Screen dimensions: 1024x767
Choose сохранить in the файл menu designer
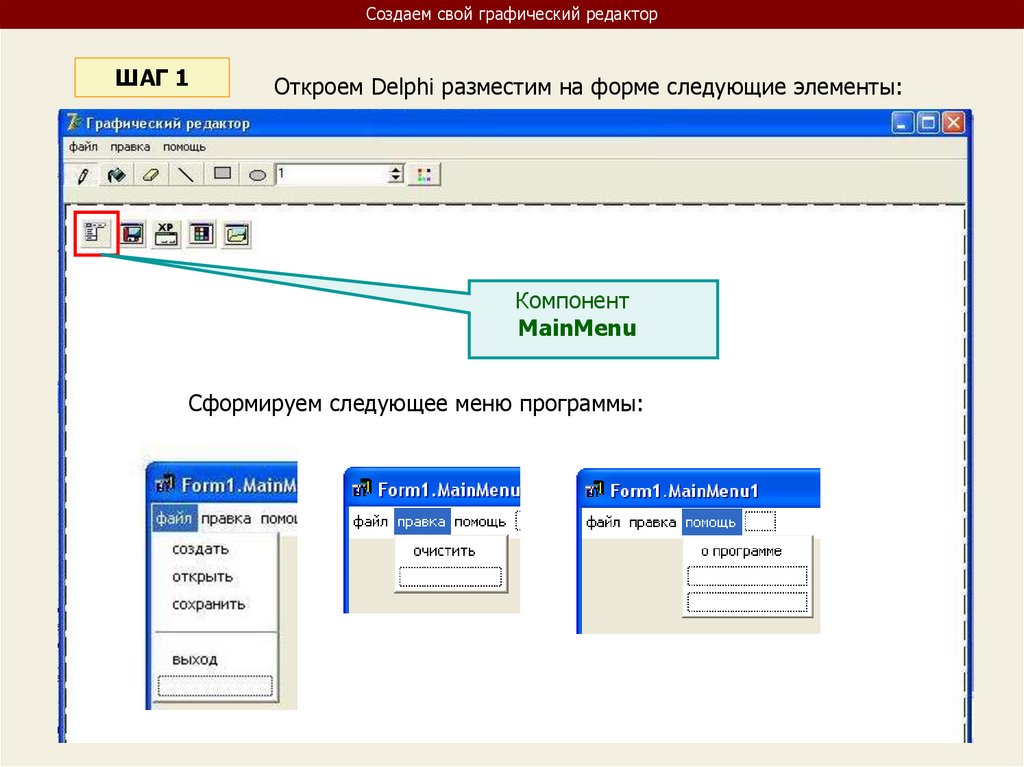point(208,604)
